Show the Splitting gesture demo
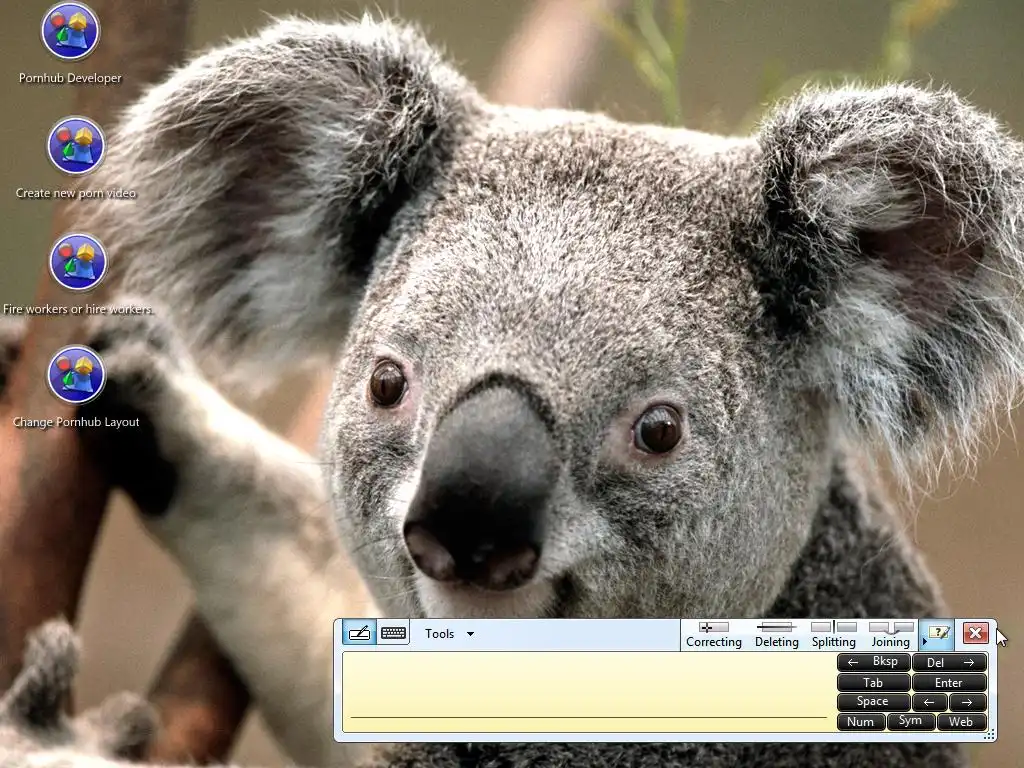This screenshot has width=1024, height=768. pyautogui.click(x=833, y=635)
